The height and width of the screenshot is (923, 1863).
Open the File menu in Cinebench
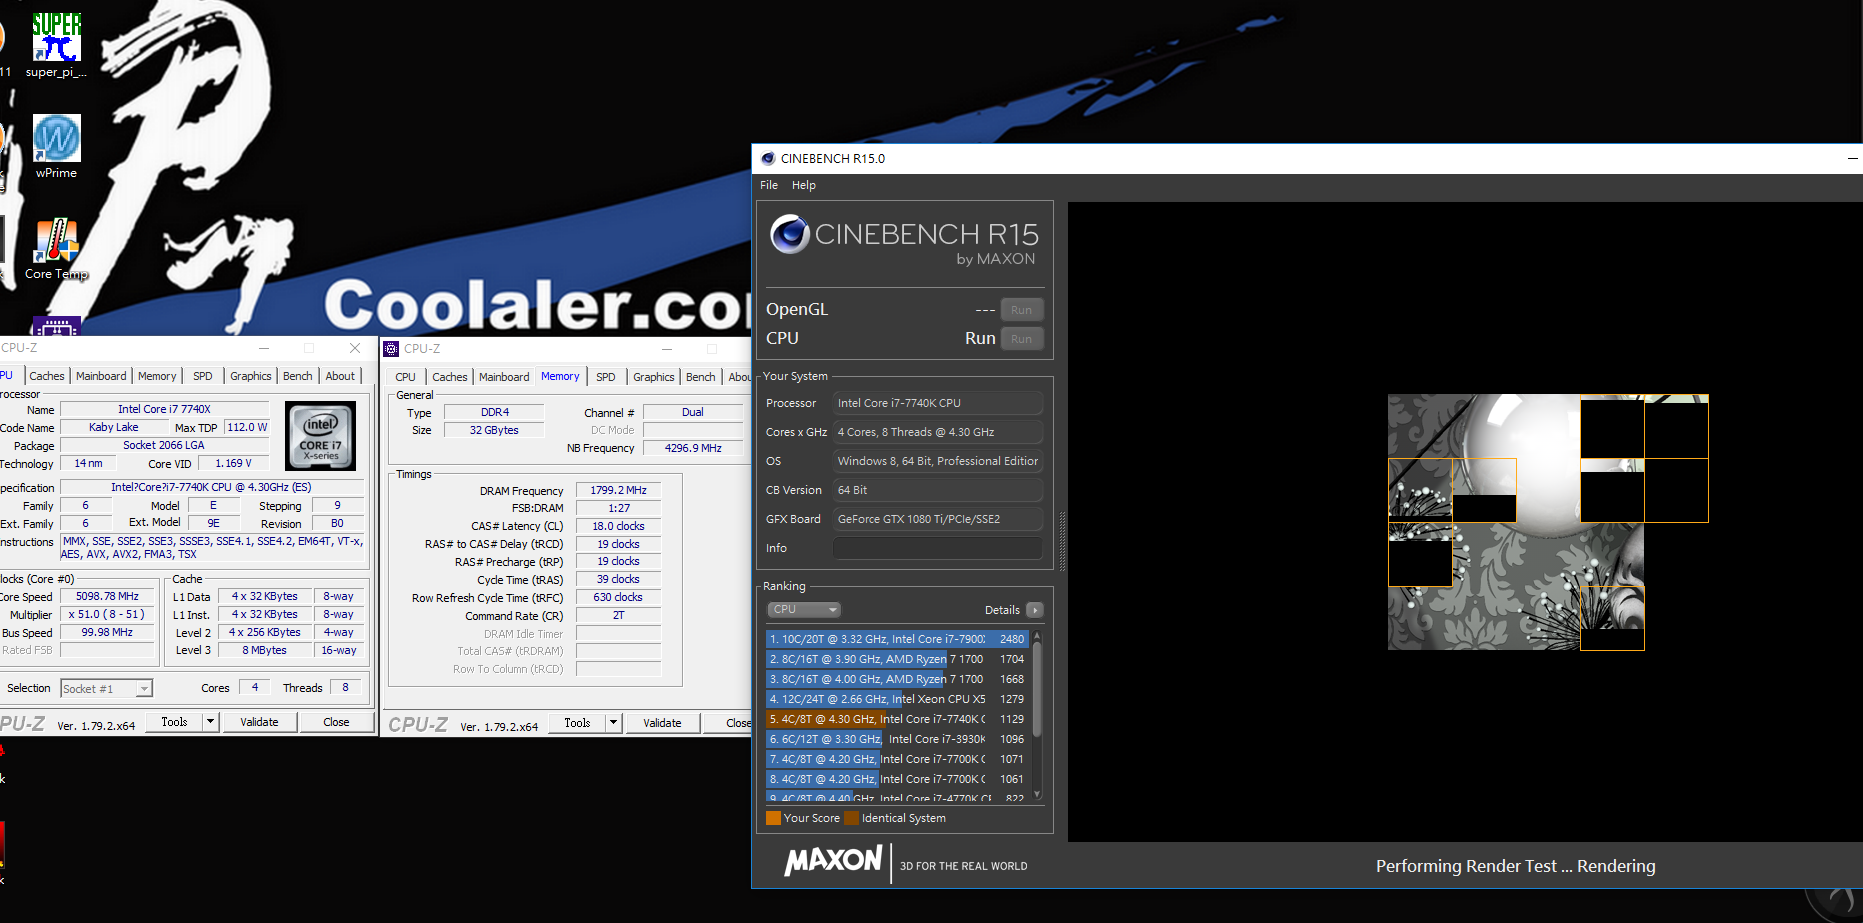[x=768, y=185]
